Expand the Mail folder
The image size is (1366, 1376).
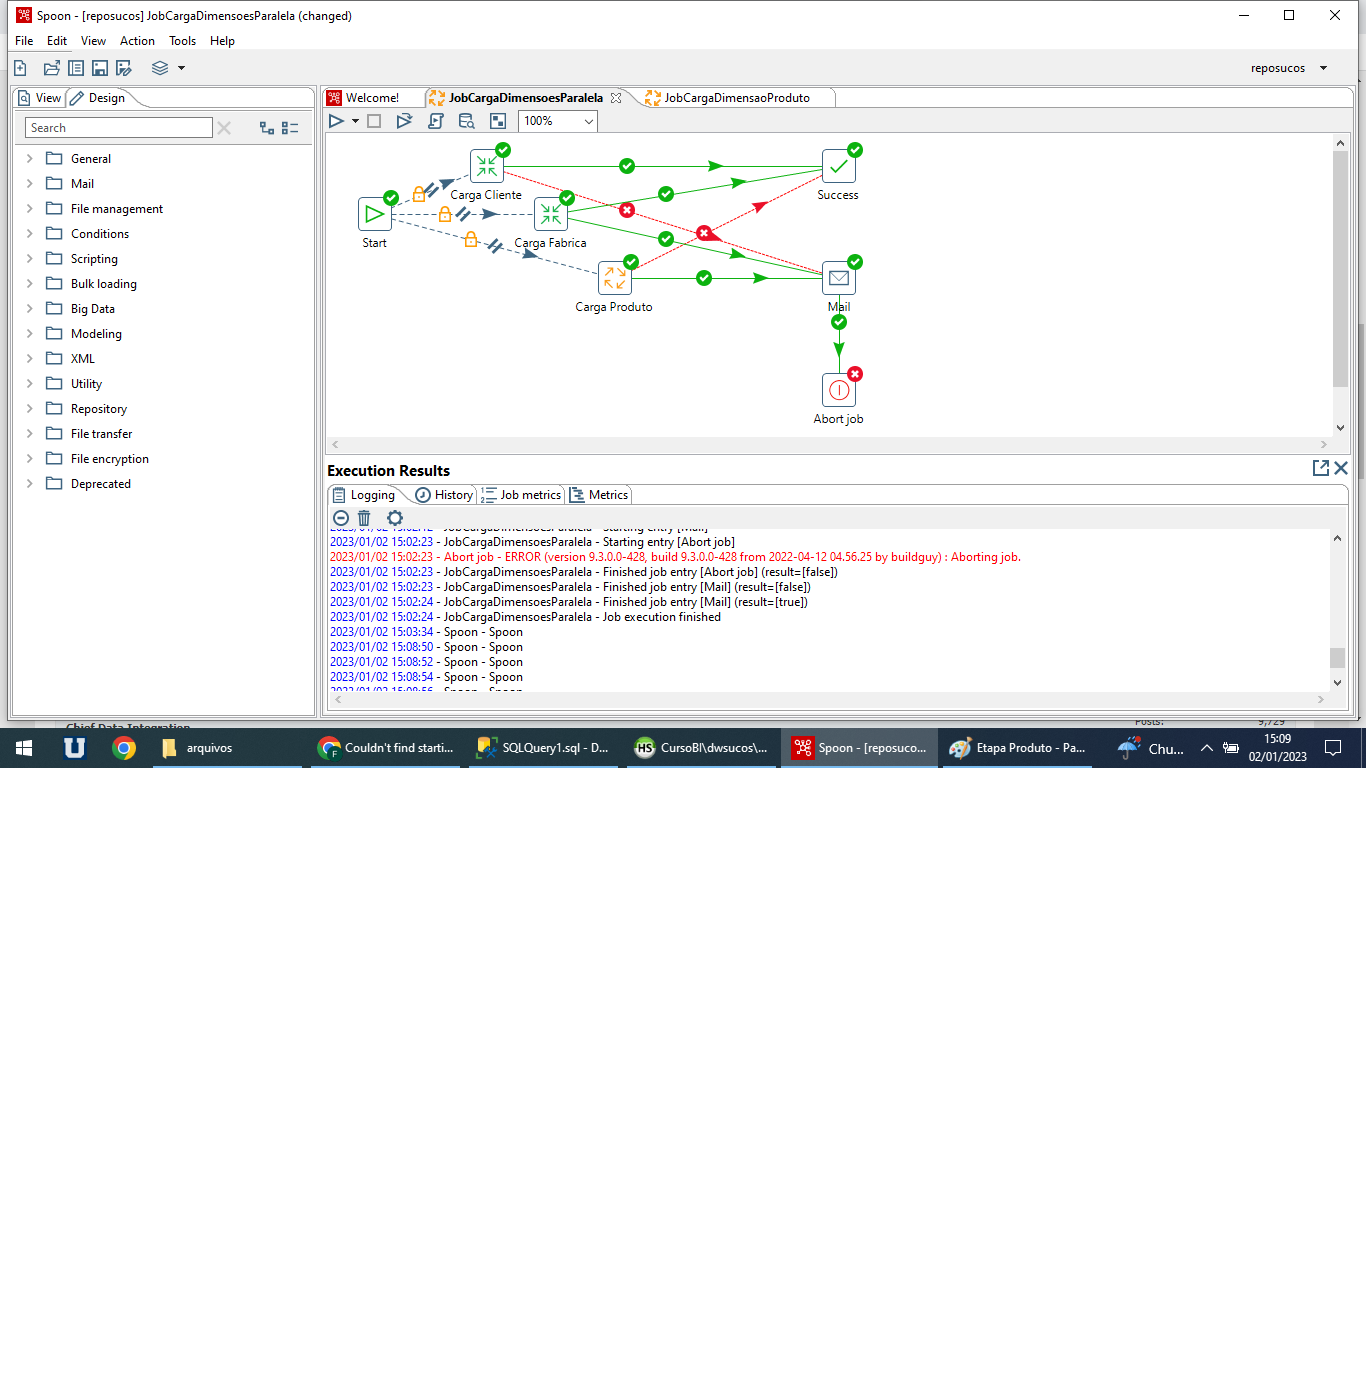pyautogui.click(x=29, y=184)
